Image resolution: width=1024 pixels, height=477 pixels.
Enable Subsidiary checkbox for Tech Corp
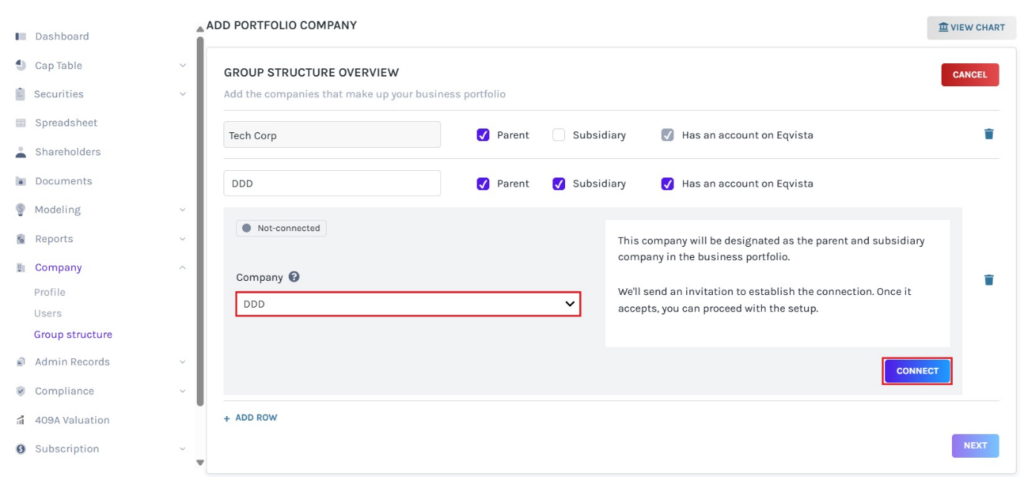(559, 135)
